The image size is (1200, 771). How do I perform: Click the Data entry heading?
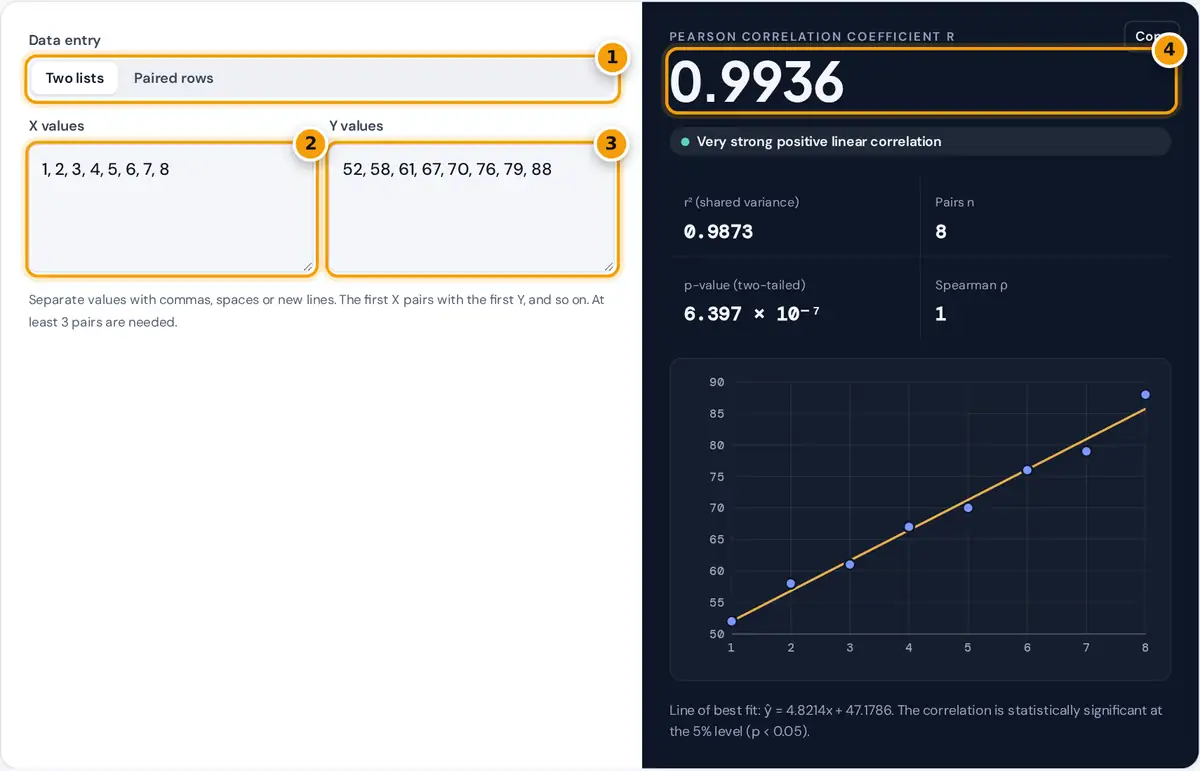[x=65, y=41]
